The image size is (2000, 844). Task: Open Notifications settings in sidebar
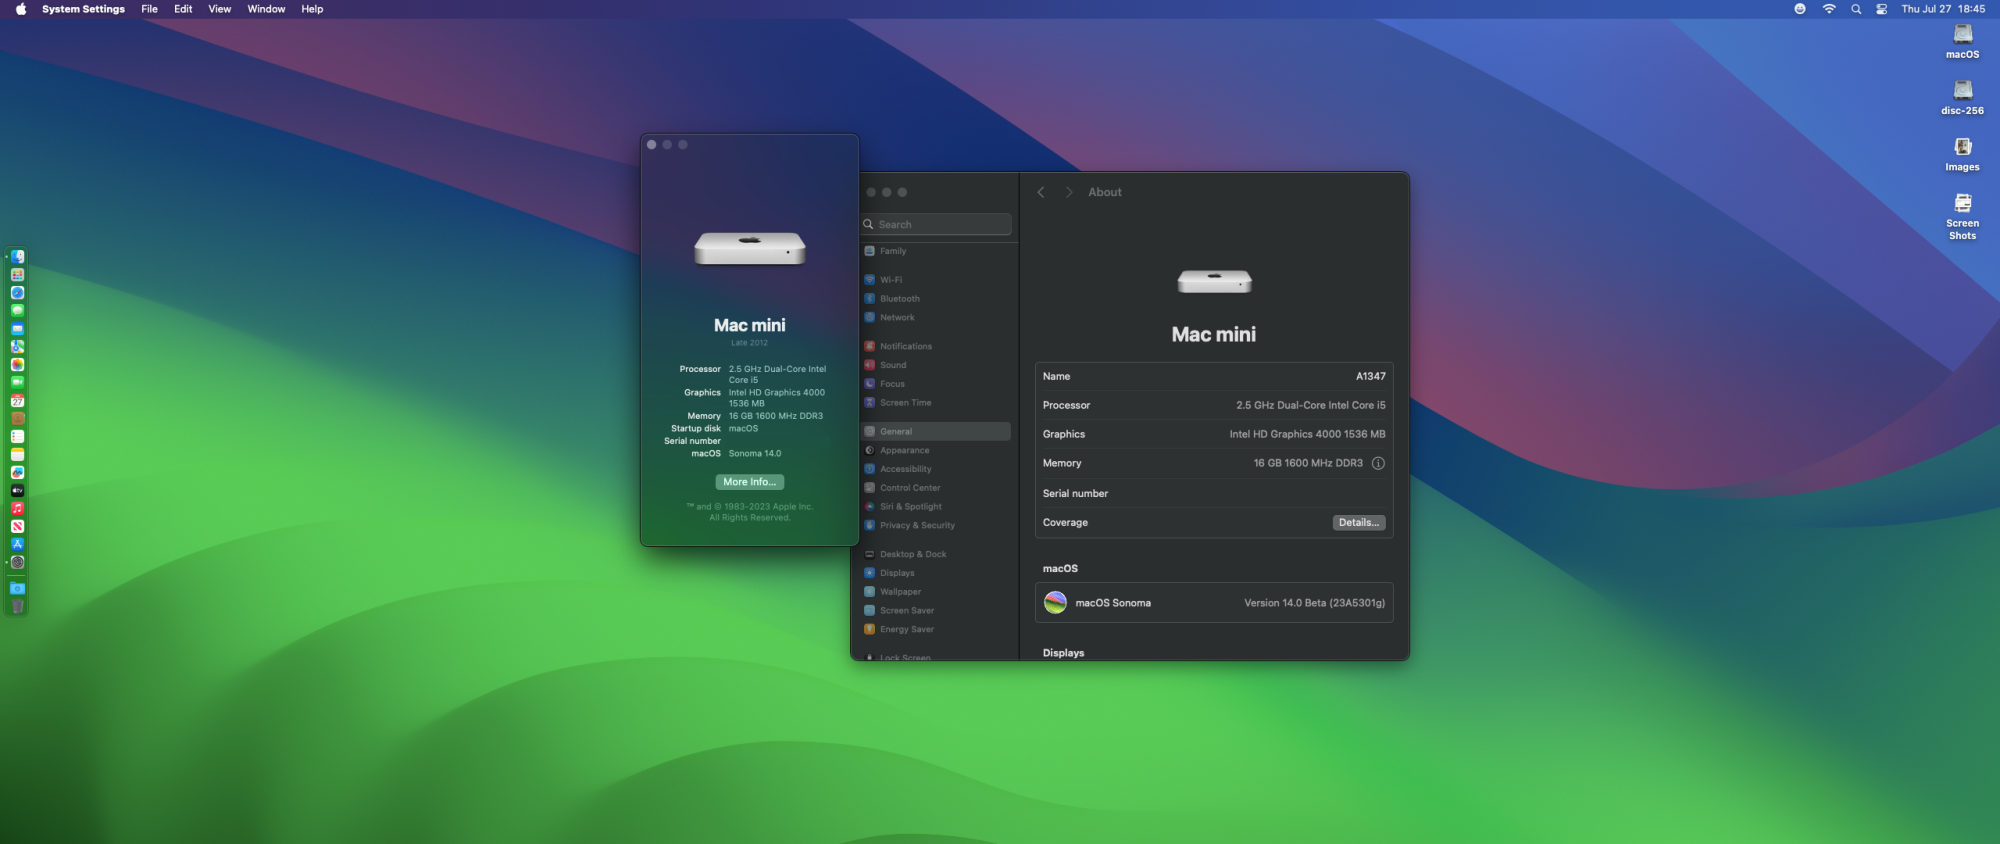click(x=937, y=346)
